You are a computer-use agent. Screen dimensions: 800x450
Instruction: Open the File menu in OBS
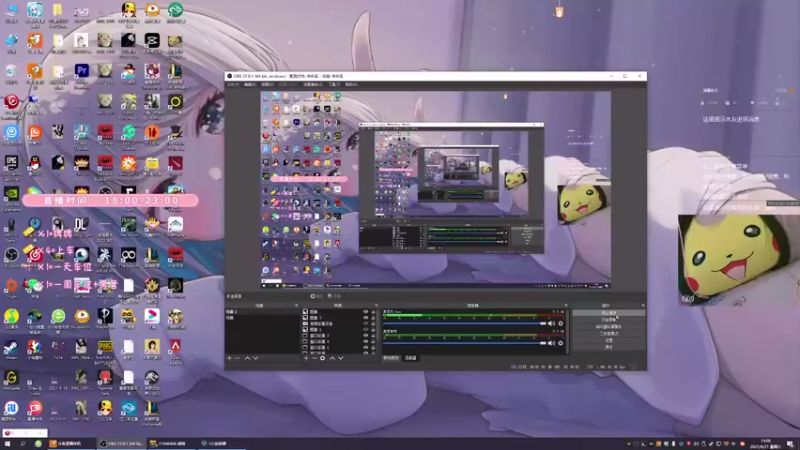[x=232, y=84]
